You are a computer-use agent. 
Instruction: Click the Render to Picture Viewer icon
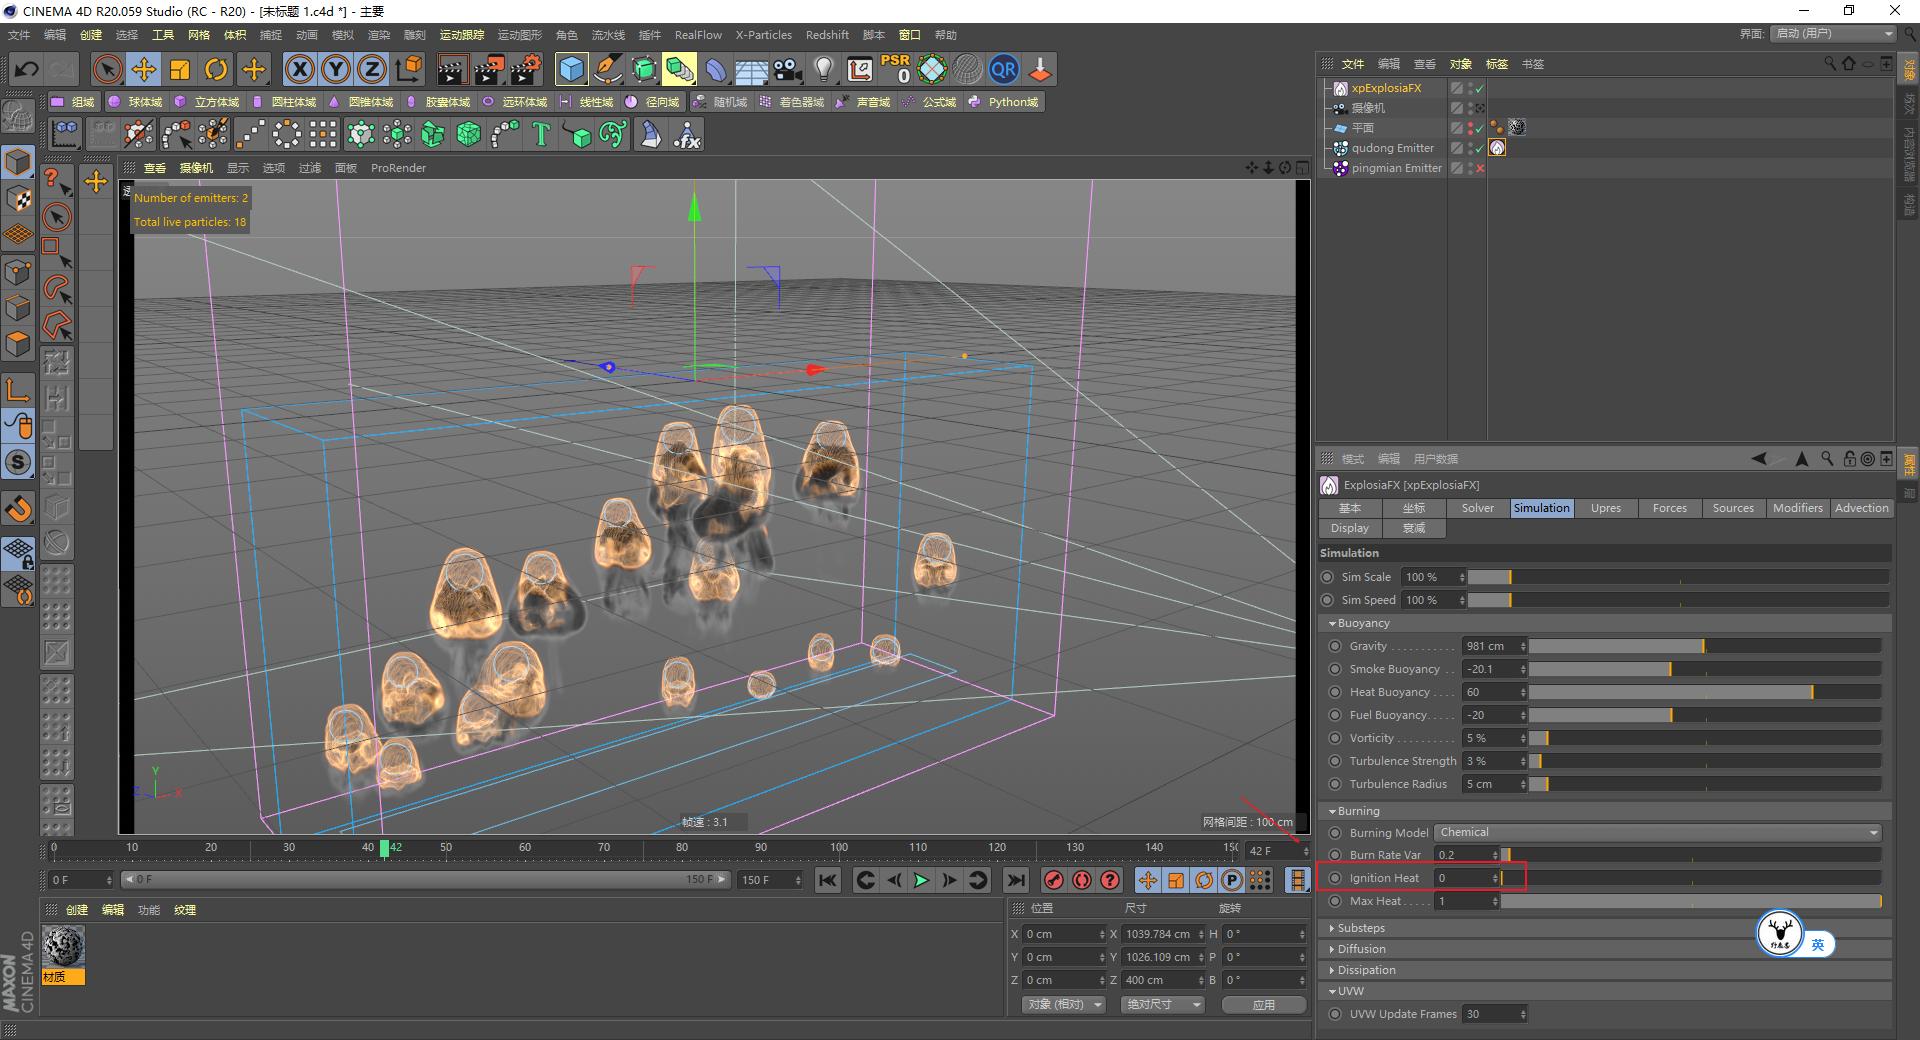(488, 69)
